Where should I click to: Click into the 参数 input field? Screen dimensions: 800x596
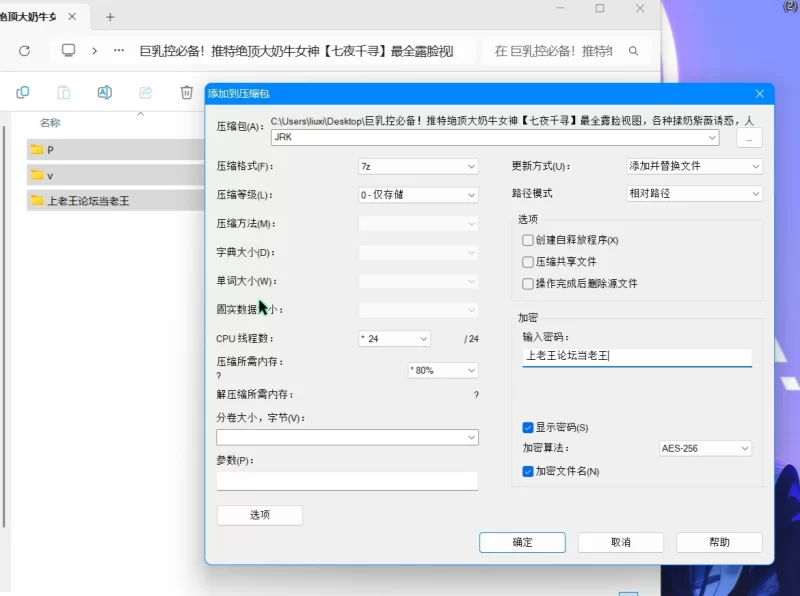(347, 481)
